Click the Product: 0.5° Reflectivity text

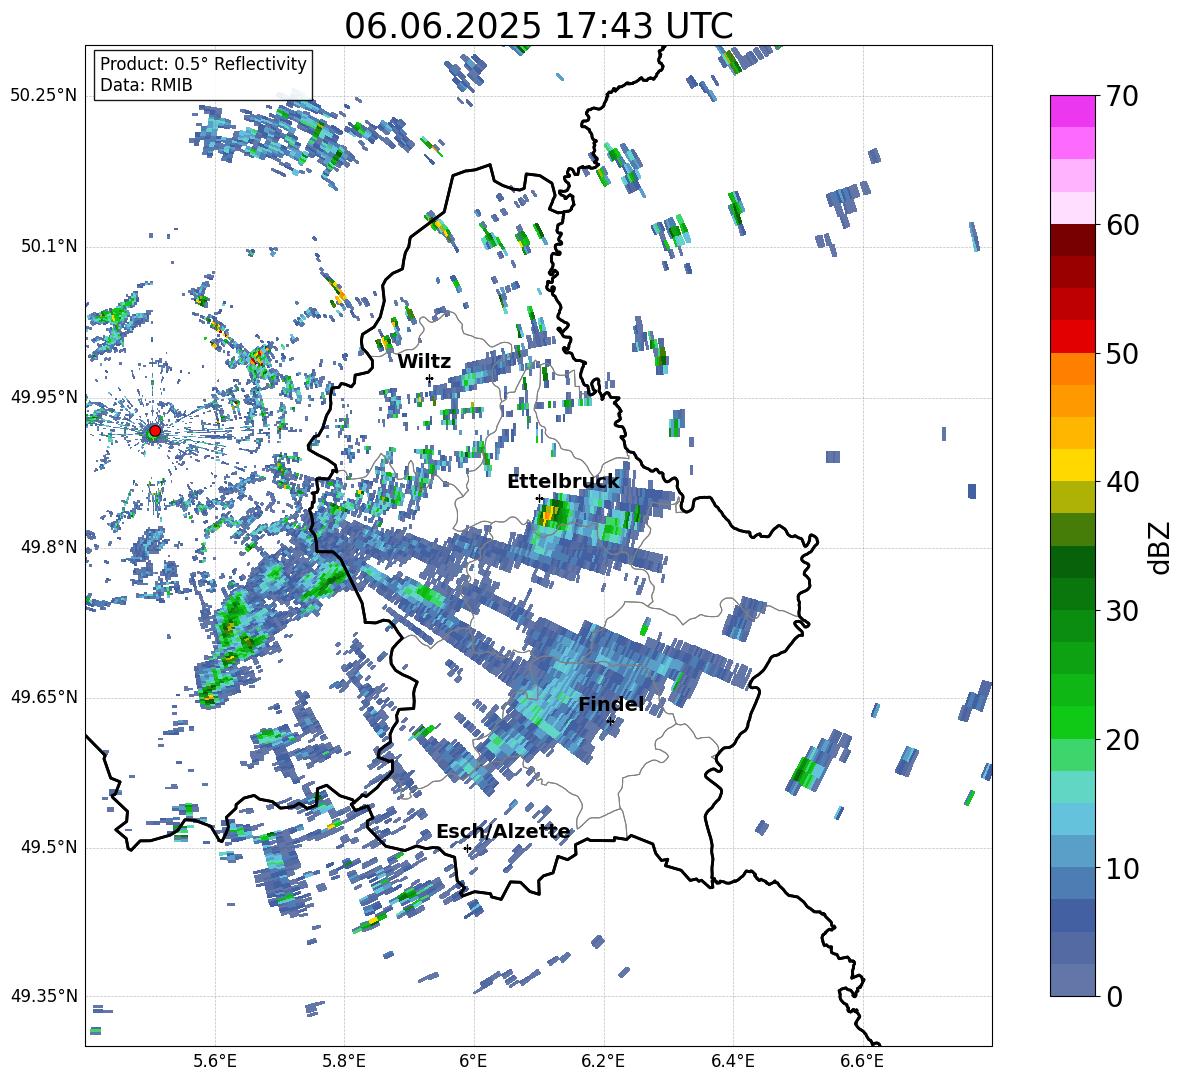coord(203,64)
